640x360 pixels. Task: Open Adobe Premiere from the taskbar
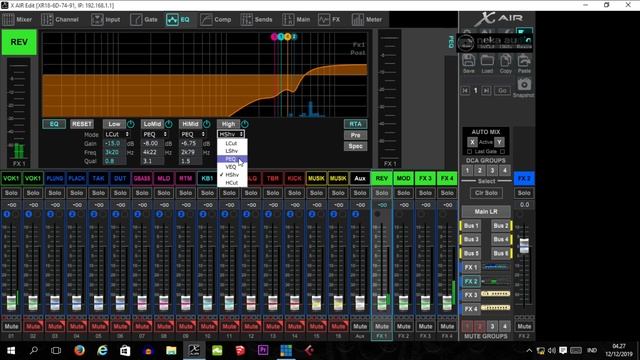(x=263, y=350)
